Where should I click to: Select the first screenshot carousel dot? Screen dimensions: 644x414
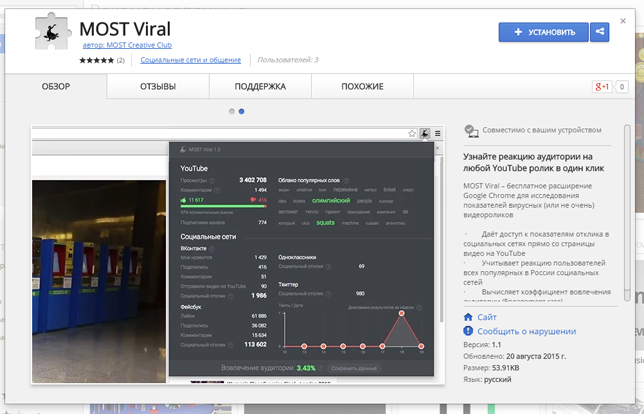tap(232, 111)
